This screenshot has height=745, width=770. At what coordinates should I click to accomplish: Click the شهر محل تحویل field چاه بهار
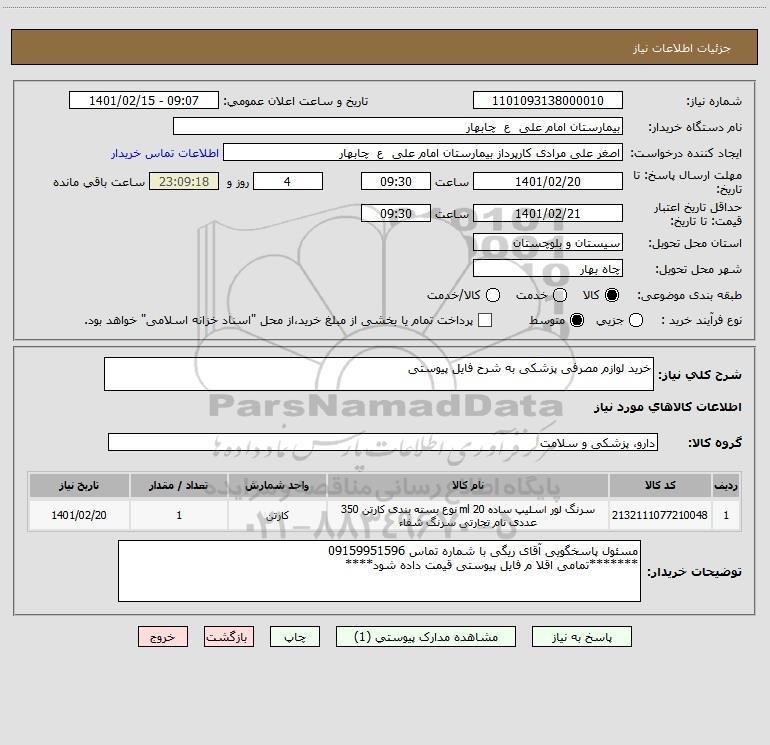548,269
